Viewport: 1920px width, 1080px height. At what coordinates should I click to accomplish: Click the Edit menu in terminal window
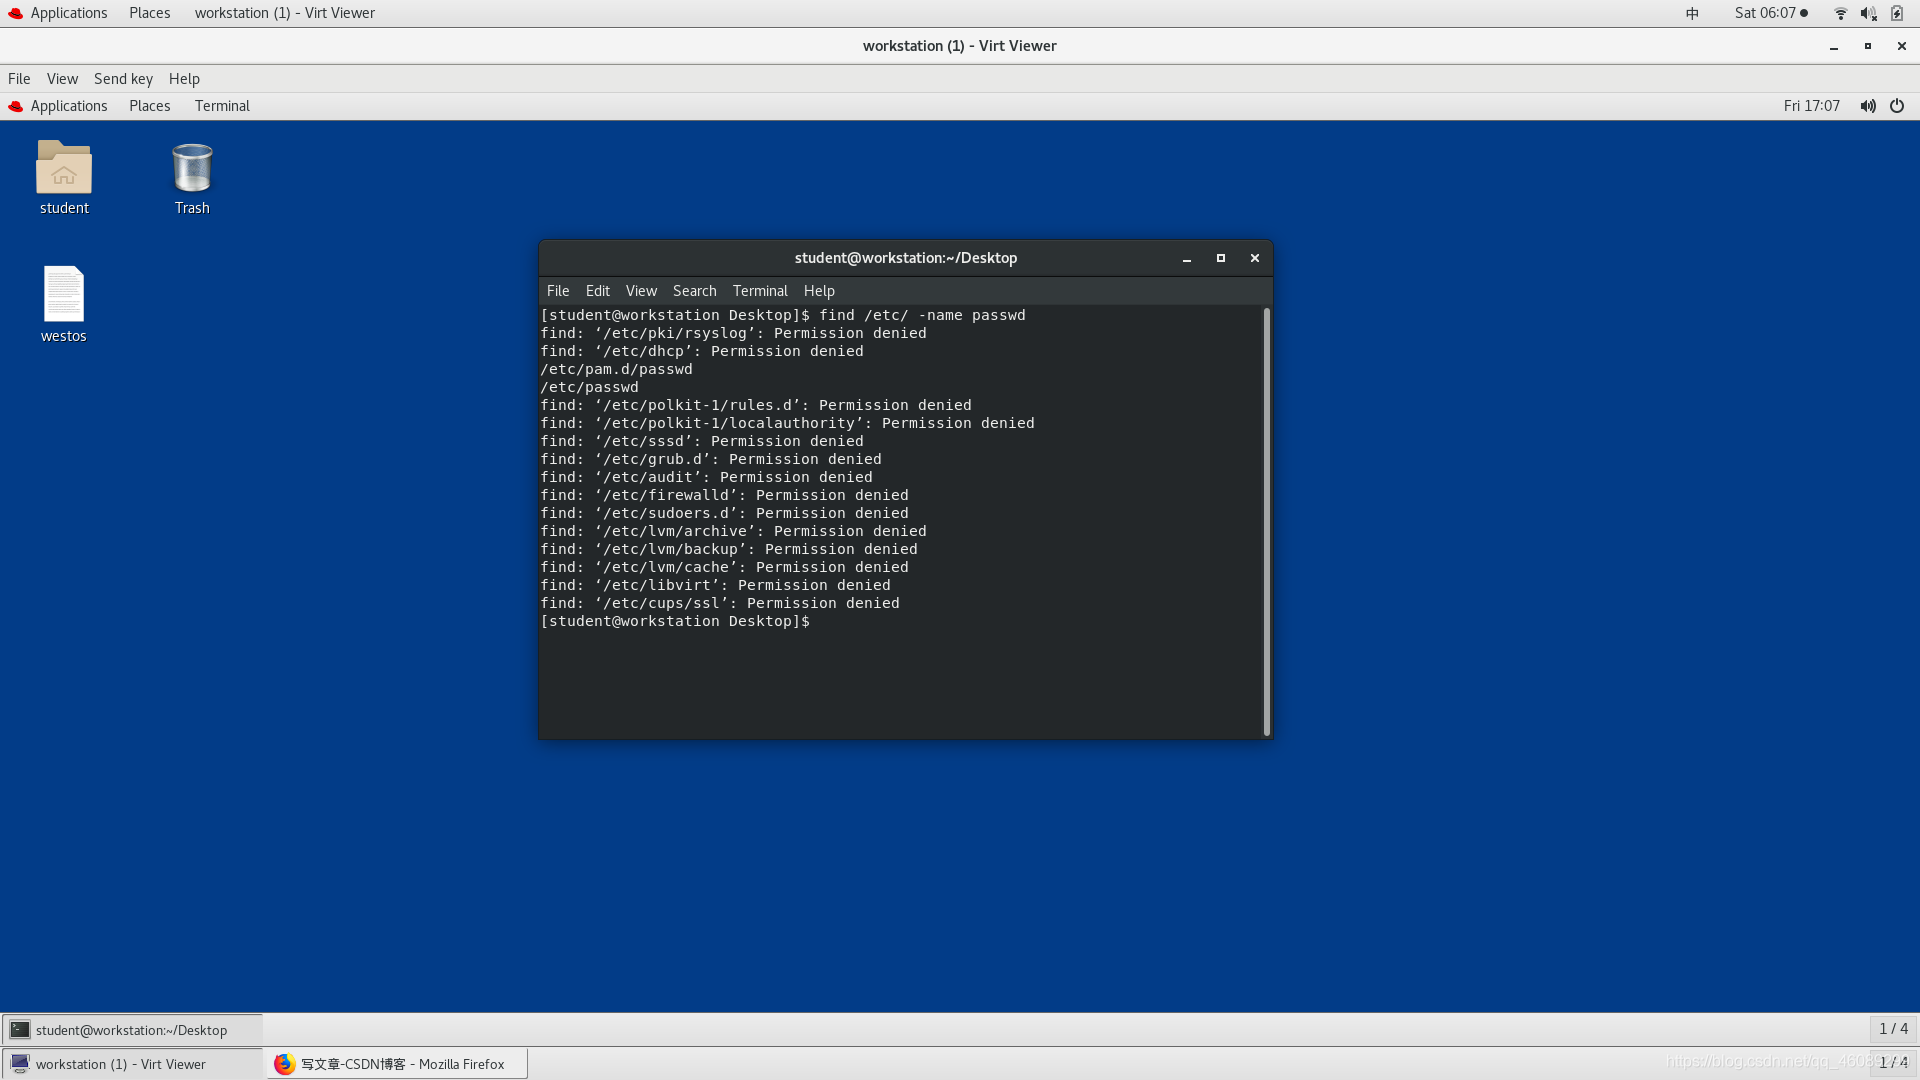(597, 290)
